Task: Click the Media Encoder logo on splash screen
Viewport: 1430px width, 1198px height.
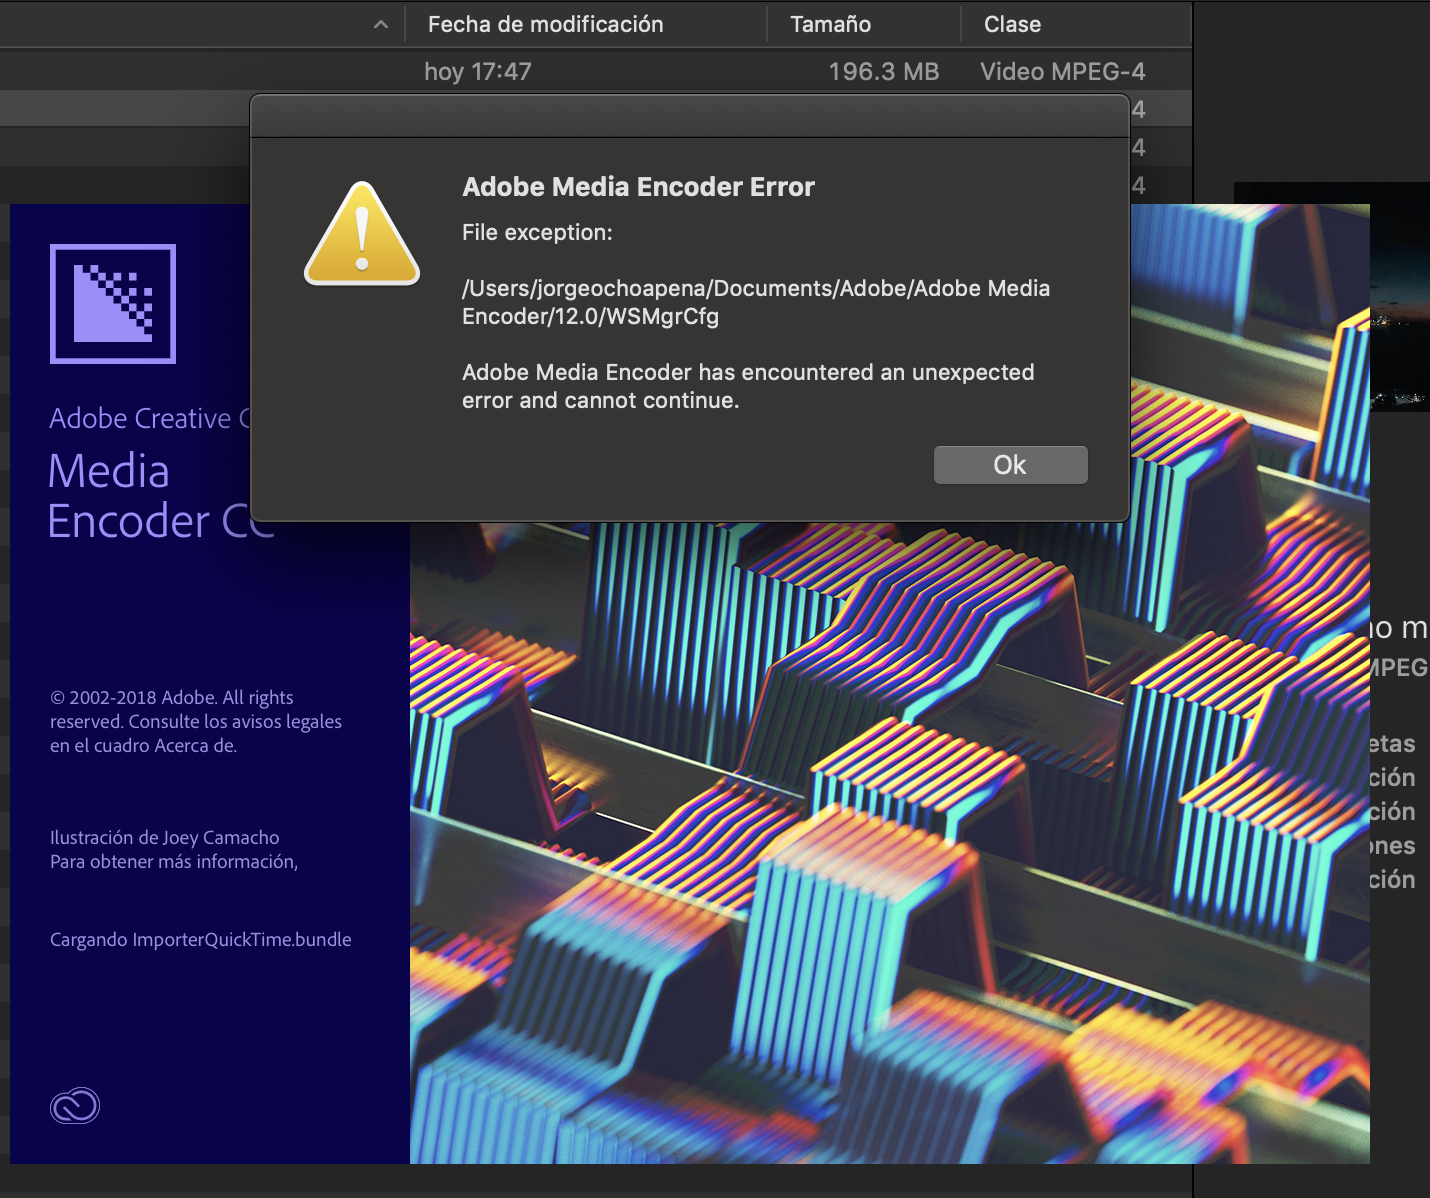Action: [113, 303]
